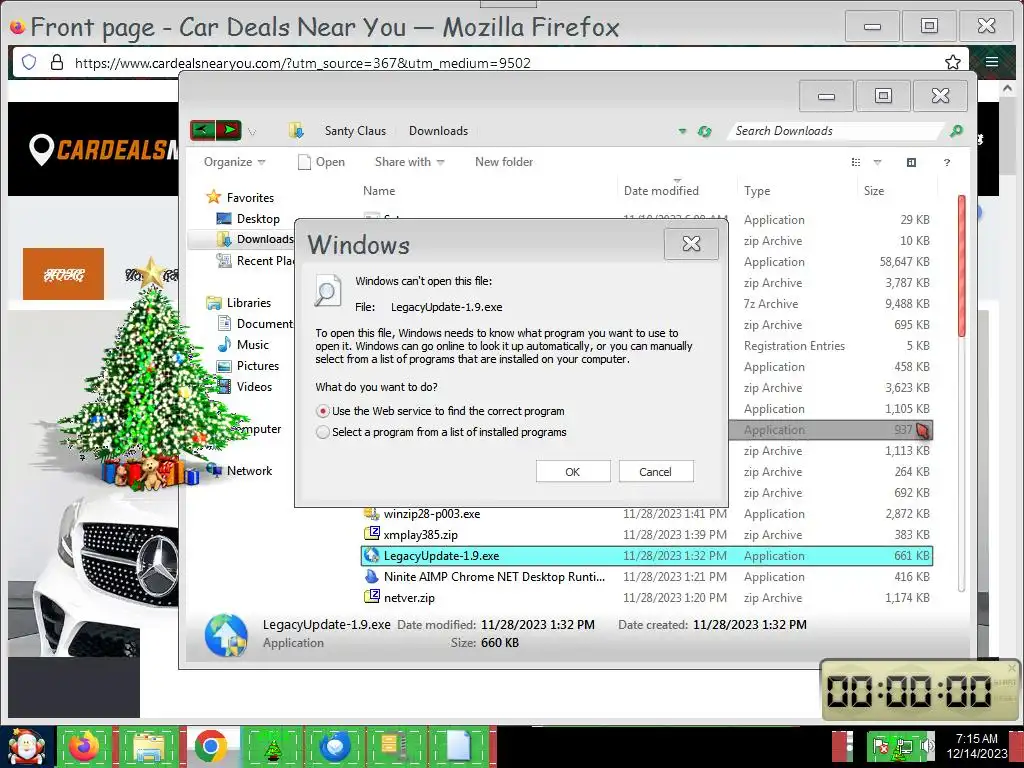Screen dimensions: 1024x768
Task: Focus the Search Downloads field
Action: [836, 131]
